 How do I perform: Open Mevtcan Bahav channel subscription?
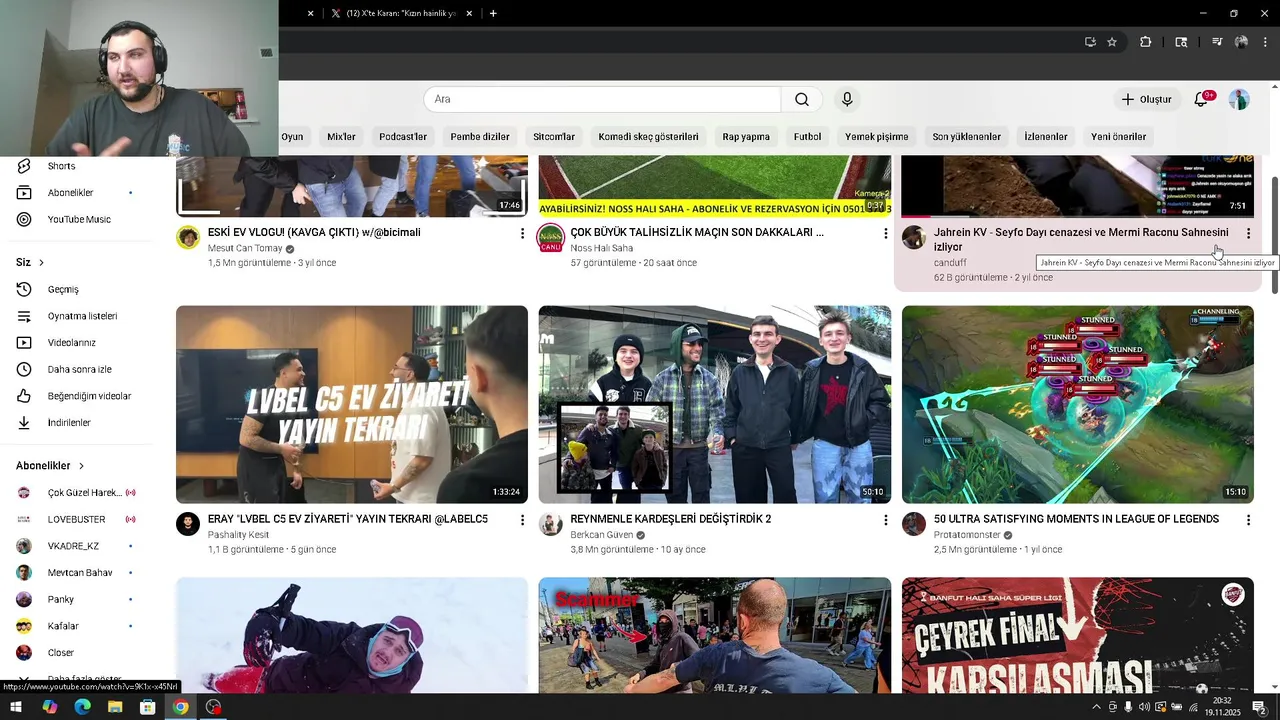coord(76,573)
